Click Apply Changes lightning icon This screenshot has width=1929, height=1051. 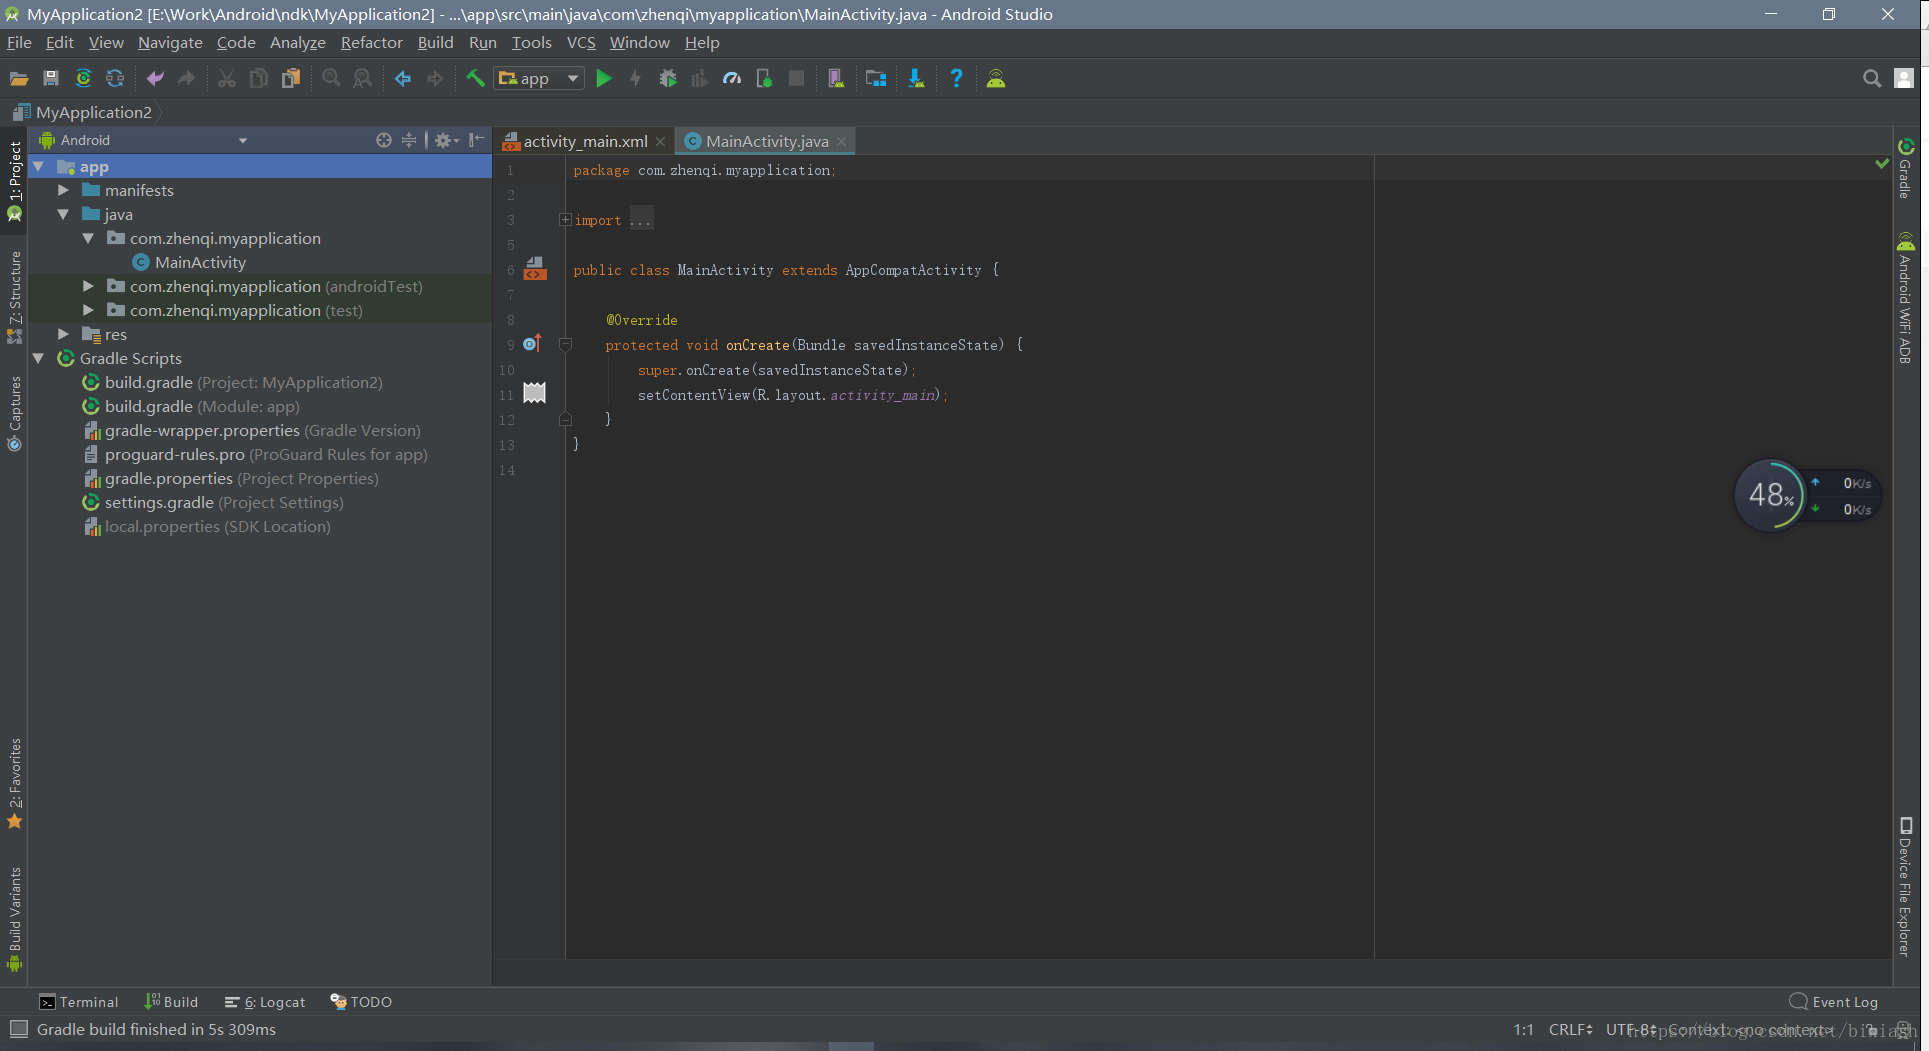(636, 78)
